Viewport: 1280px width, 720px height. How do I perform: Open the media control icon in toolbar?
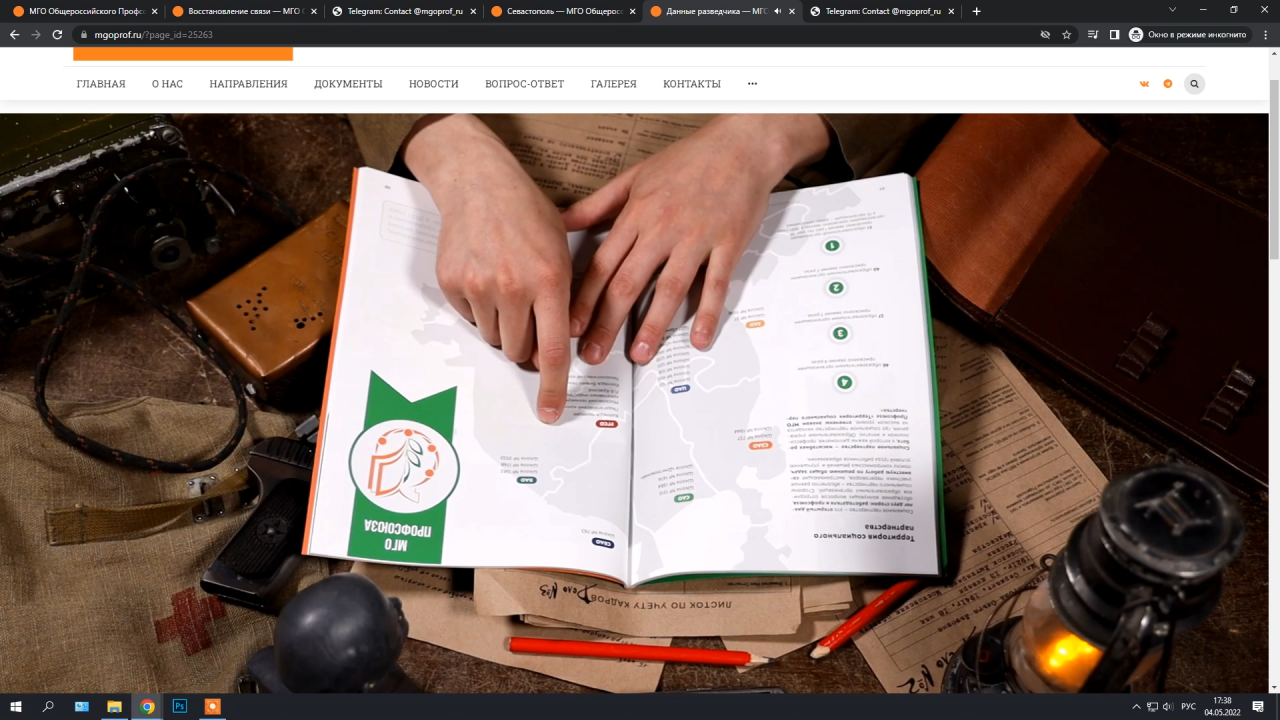point(1092,34)
